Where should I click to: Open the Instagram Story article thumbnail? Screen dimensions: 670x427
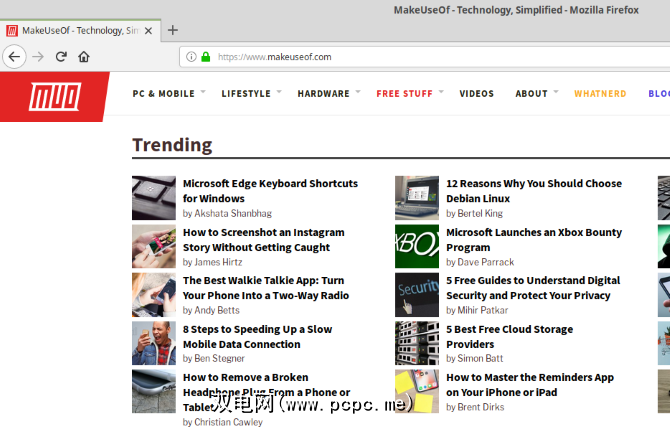(154, 246)
